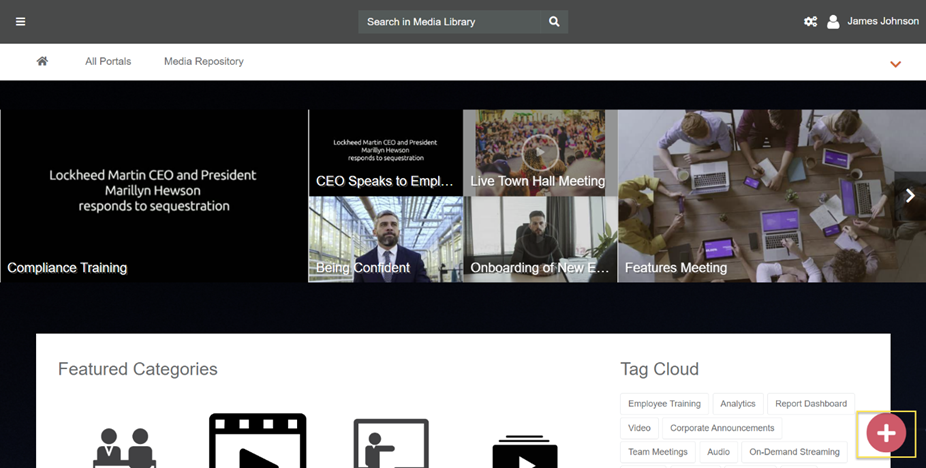This screenshot has height=468, width=926.
Task: Open the James Johnson user menu
Action: tap(882, 22)
